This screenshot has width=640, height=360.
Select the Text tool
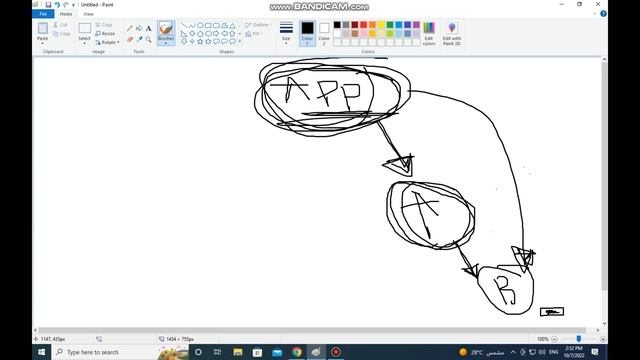point(148,28)
